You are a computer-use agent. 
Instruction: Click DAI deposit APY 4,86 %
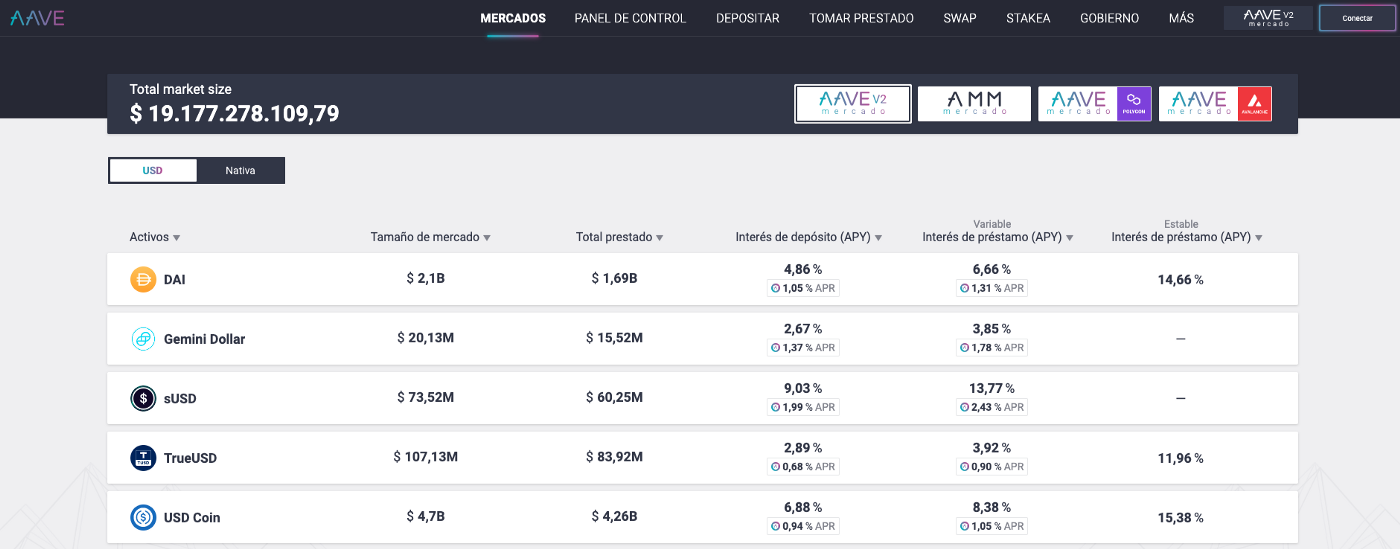tap(803, 269)
